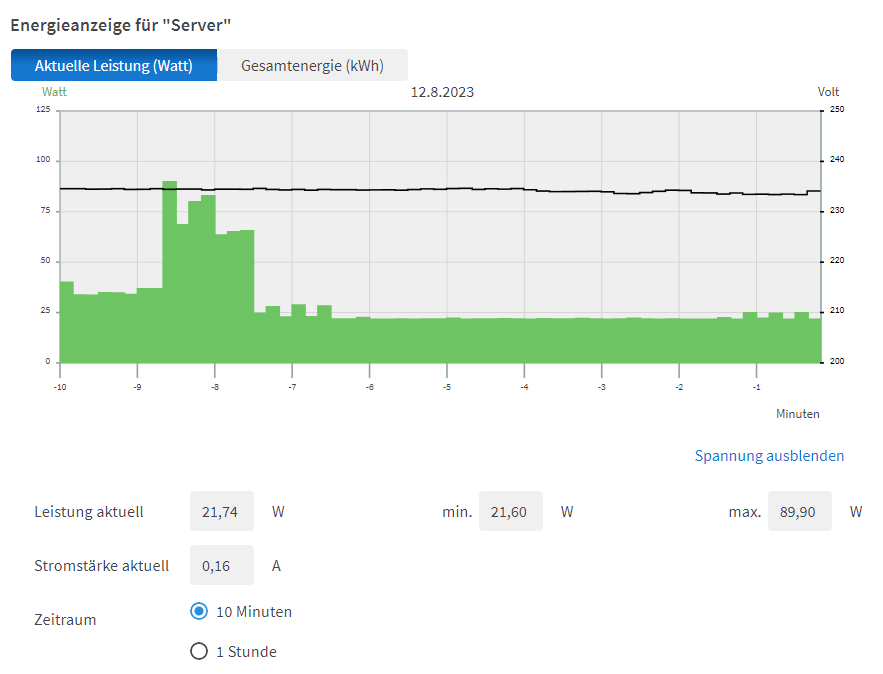This screenshot has width=883, height=674.
Task: Click the Stromstärke aktuell label
Action: (101, 566)
